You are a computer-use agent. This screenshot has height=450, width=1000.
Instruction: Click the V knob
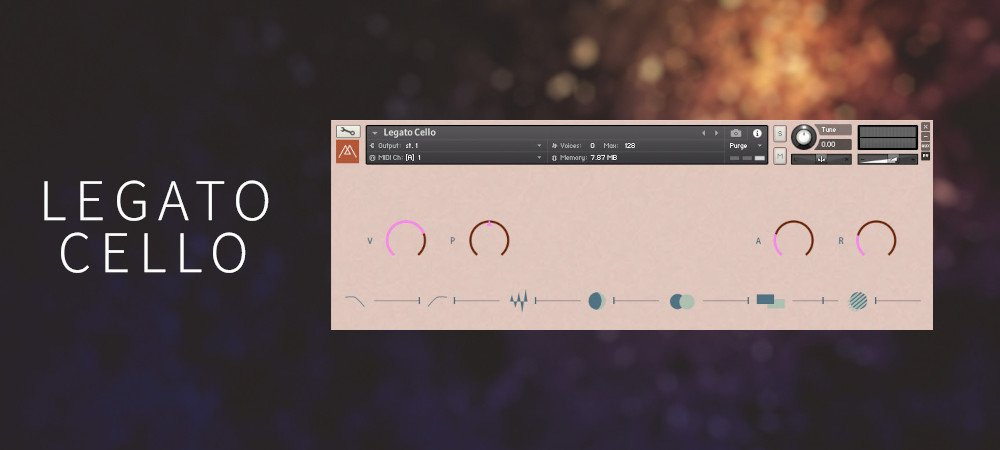pyautogui.click(x=406, y=240)
